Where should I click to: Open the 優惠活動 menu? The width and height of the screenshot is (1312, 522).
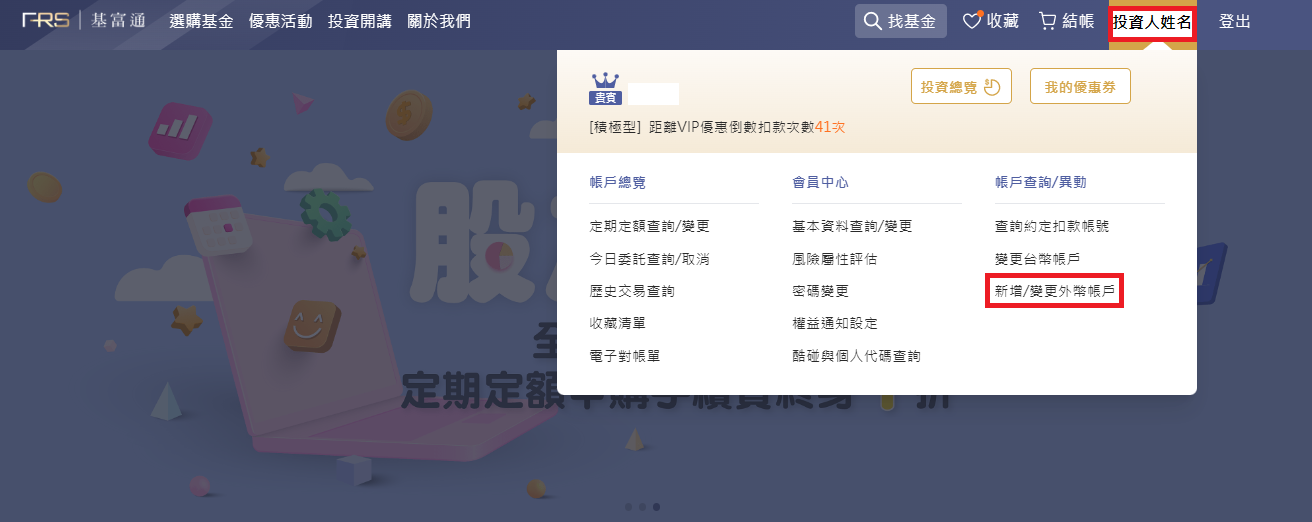pyautogui.click(x=280, y=21)
